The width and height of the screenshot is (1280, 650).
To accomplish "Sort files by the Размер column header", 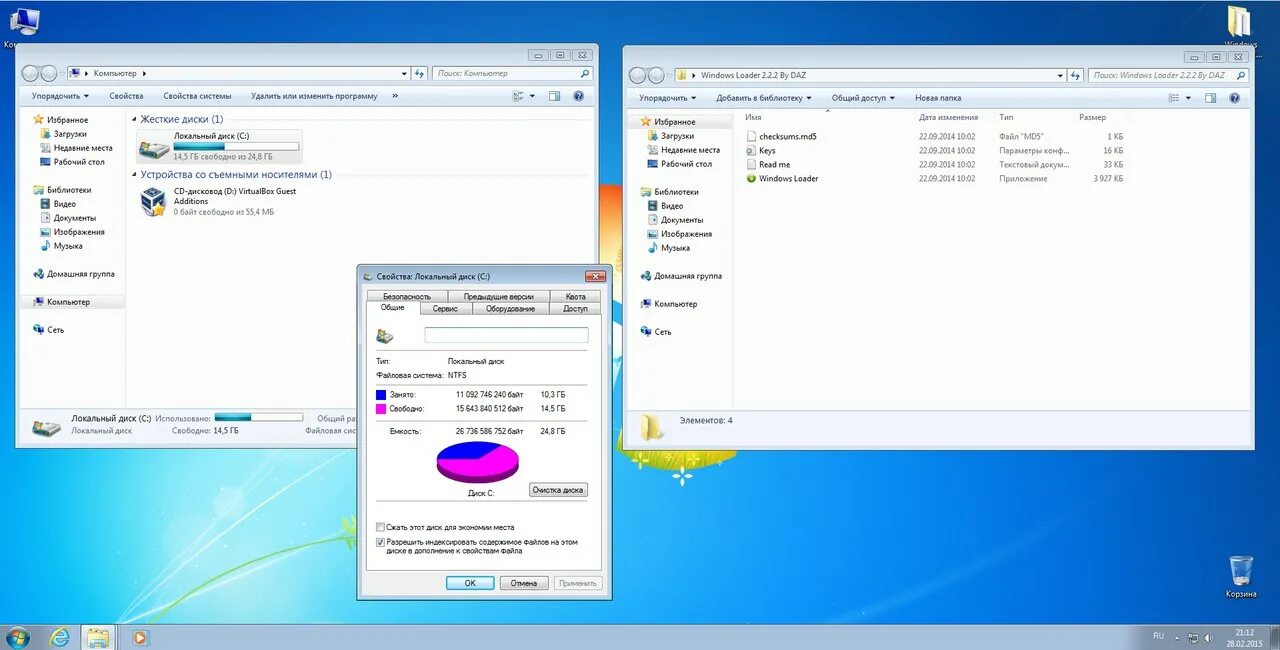I will 1092,117.
